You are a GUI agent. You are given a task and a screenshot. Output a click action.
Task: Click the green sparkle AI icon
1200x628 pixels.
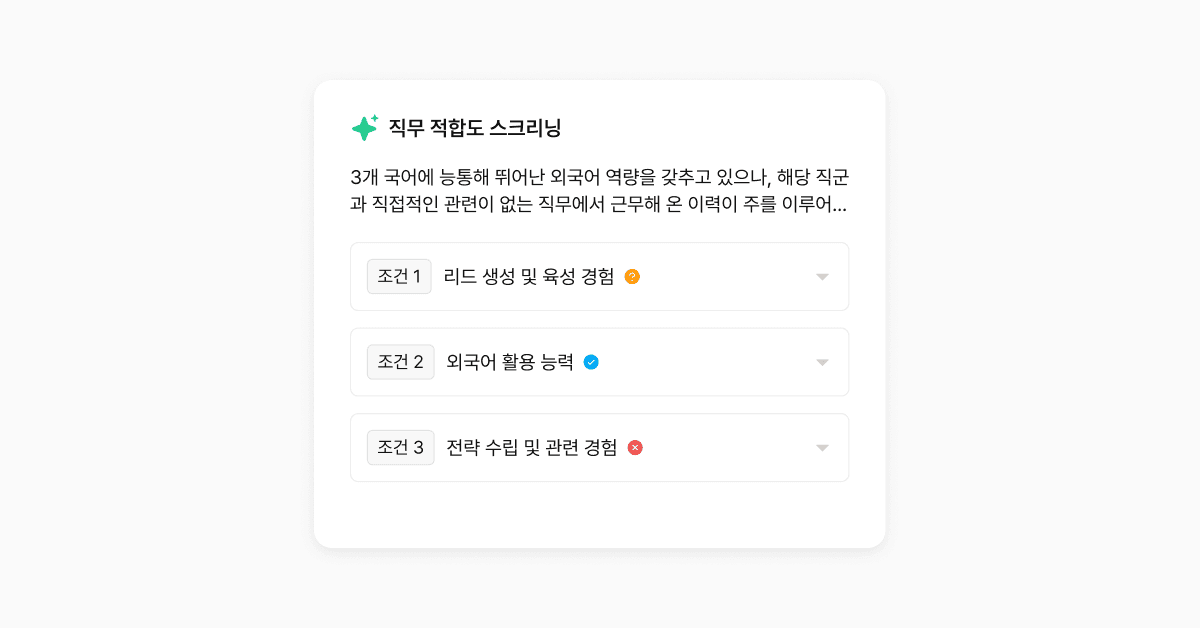click(x=364, y=127)
